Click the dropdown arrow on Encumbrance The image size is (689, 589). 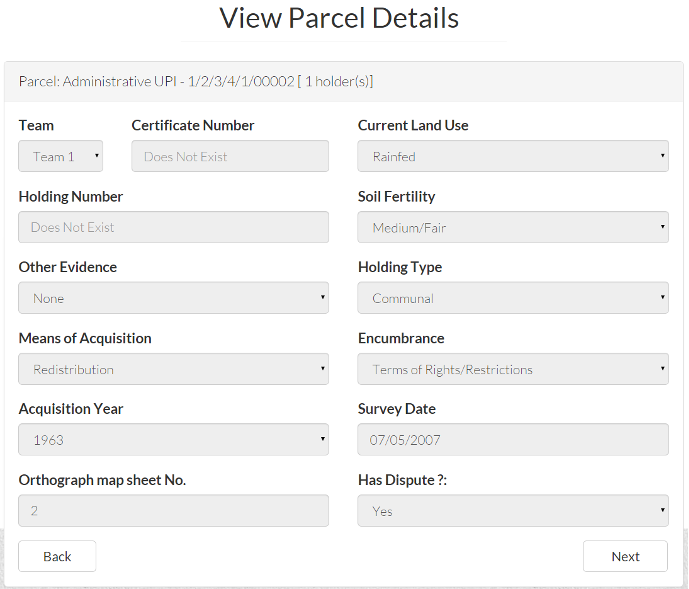click(x=662, y=368)
